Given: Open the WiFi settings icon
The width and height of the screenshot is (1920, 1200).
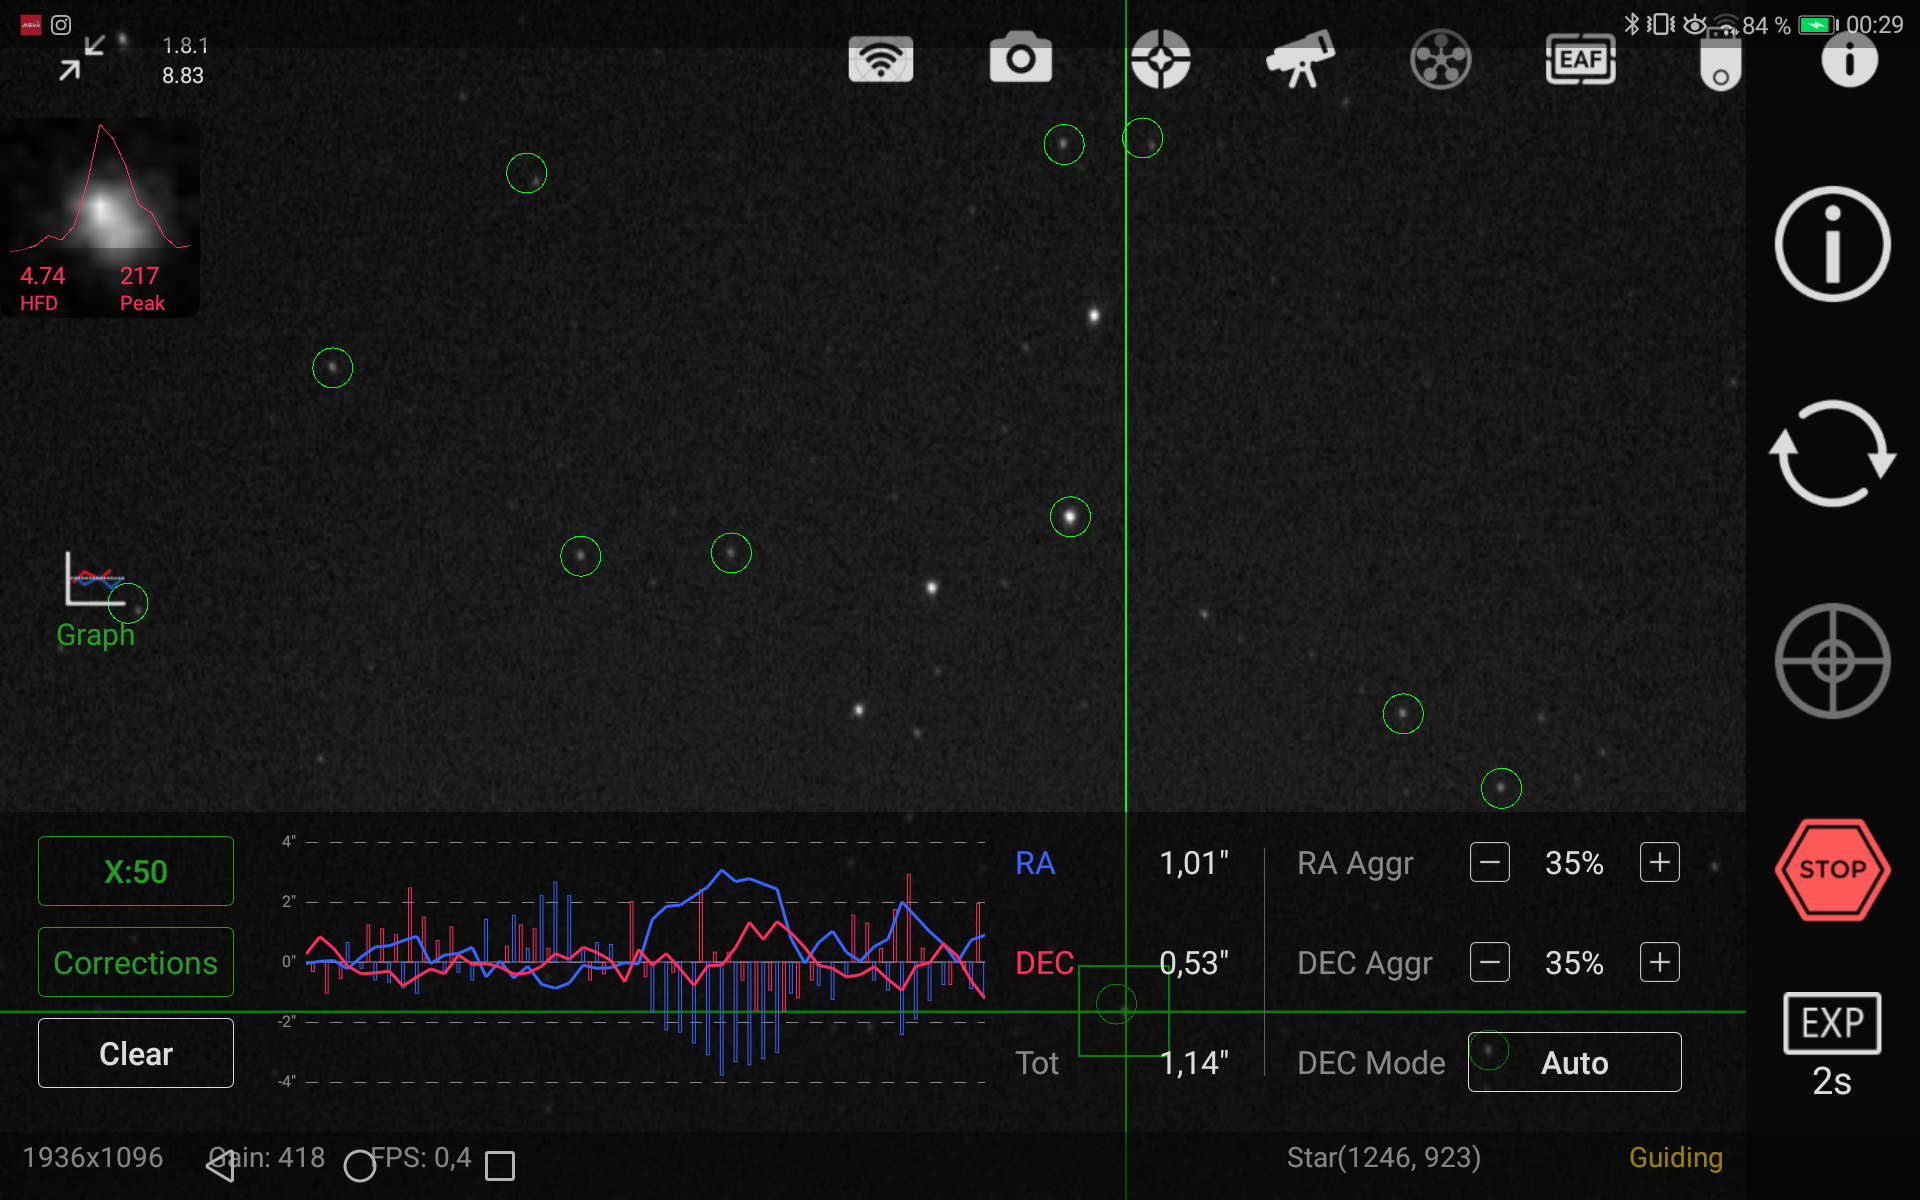Looking at the screenshot, I should tap(880, 59).
